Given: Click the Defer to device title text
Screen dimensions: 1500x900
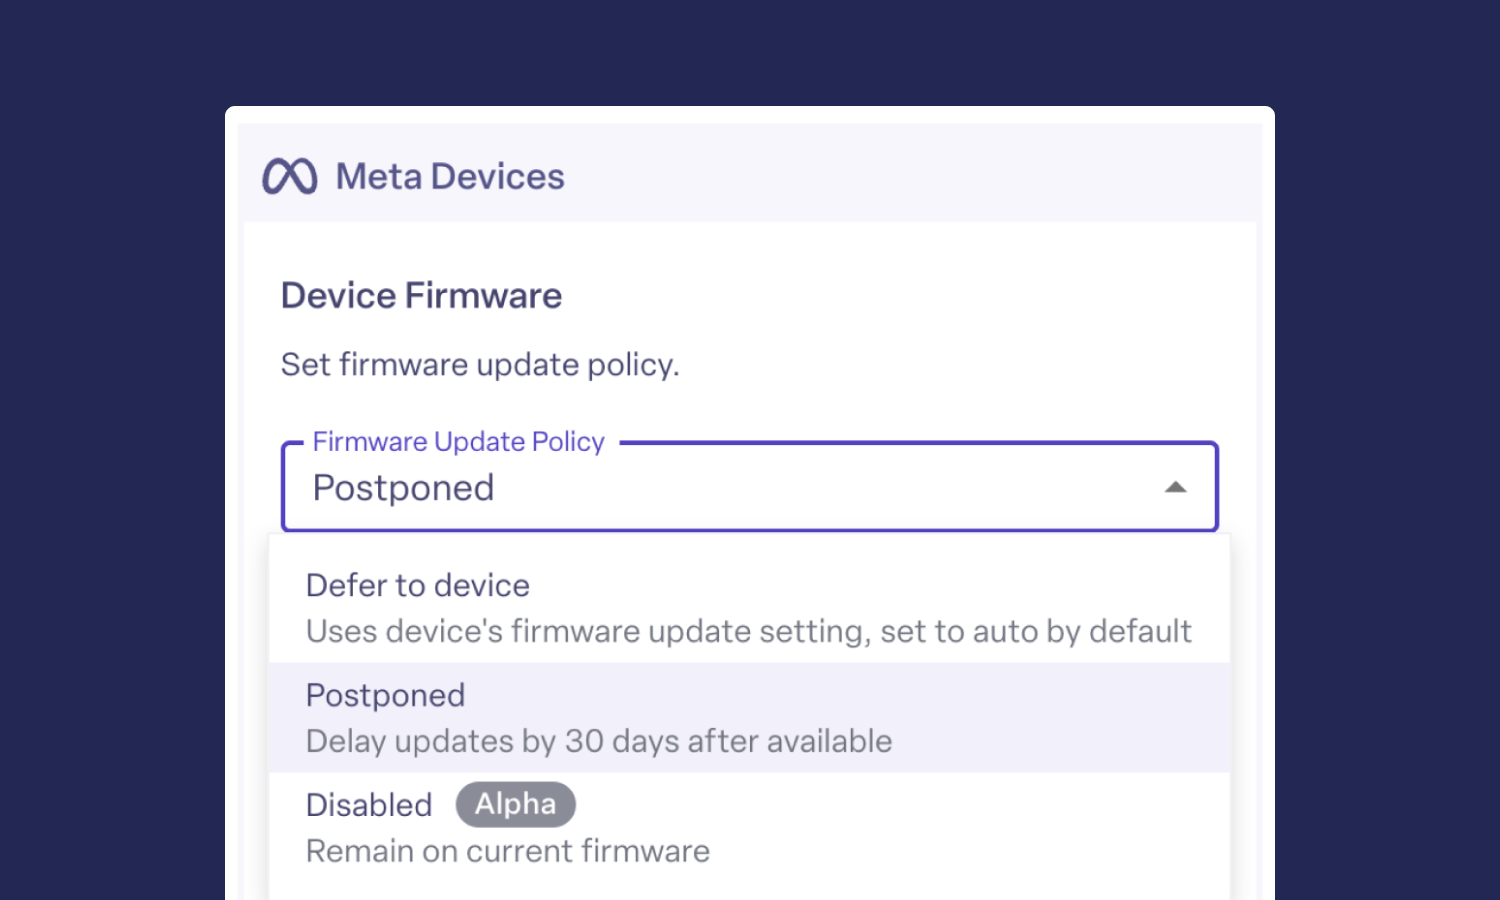Looking at the screenshot, I should 418,585.
